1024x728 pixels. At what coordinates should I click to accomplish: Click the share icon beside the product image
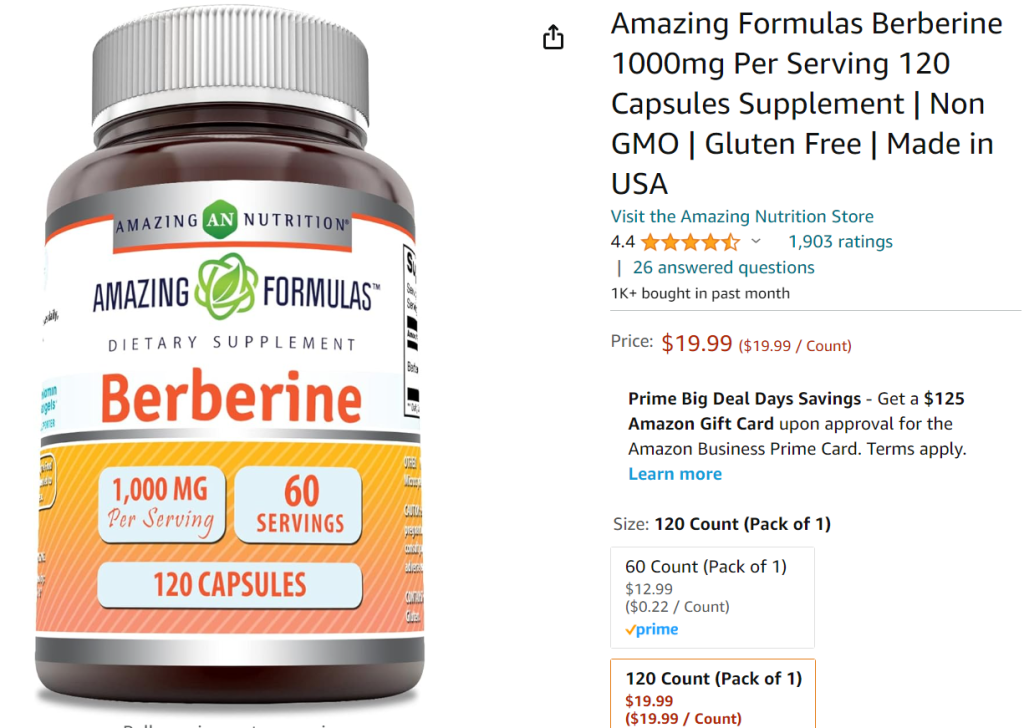(x=553, y=37)
